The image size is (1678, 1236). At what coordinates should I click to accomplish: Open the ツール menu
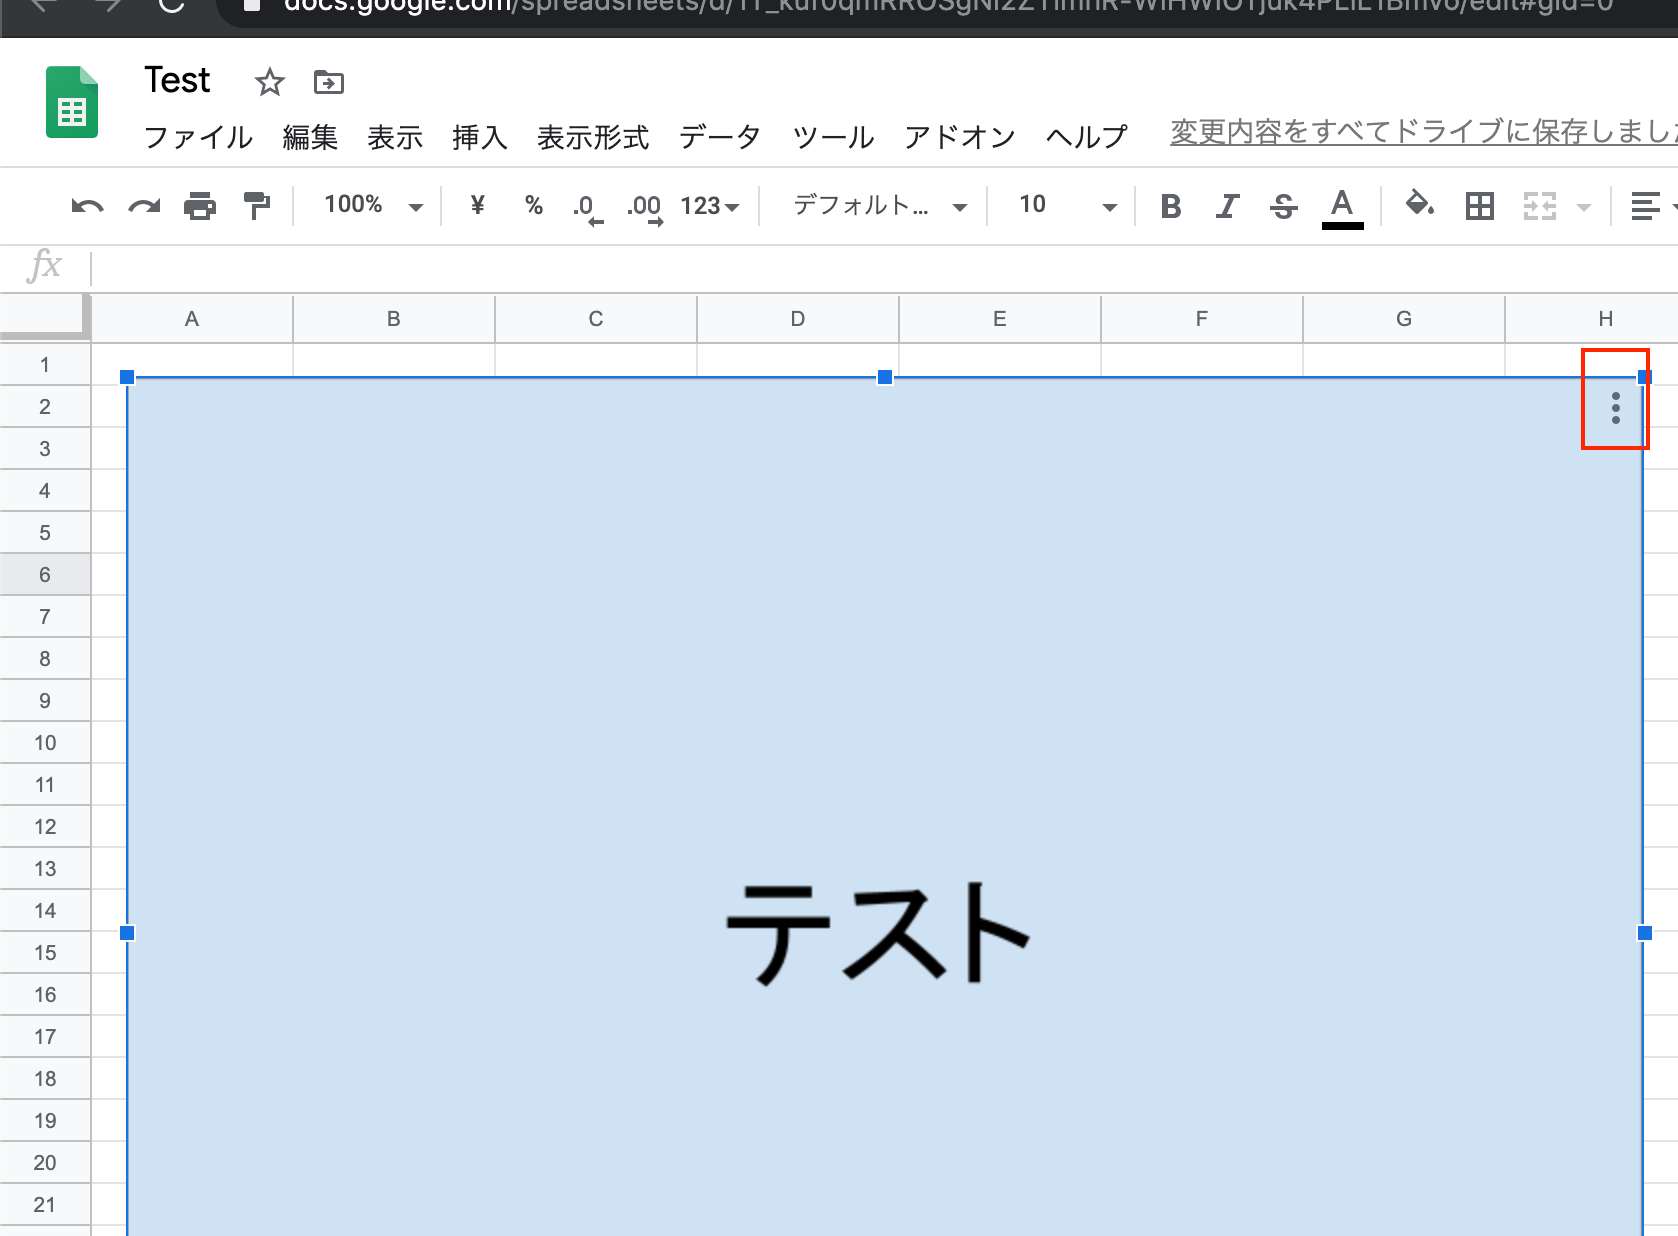click(x=833, y=137)
